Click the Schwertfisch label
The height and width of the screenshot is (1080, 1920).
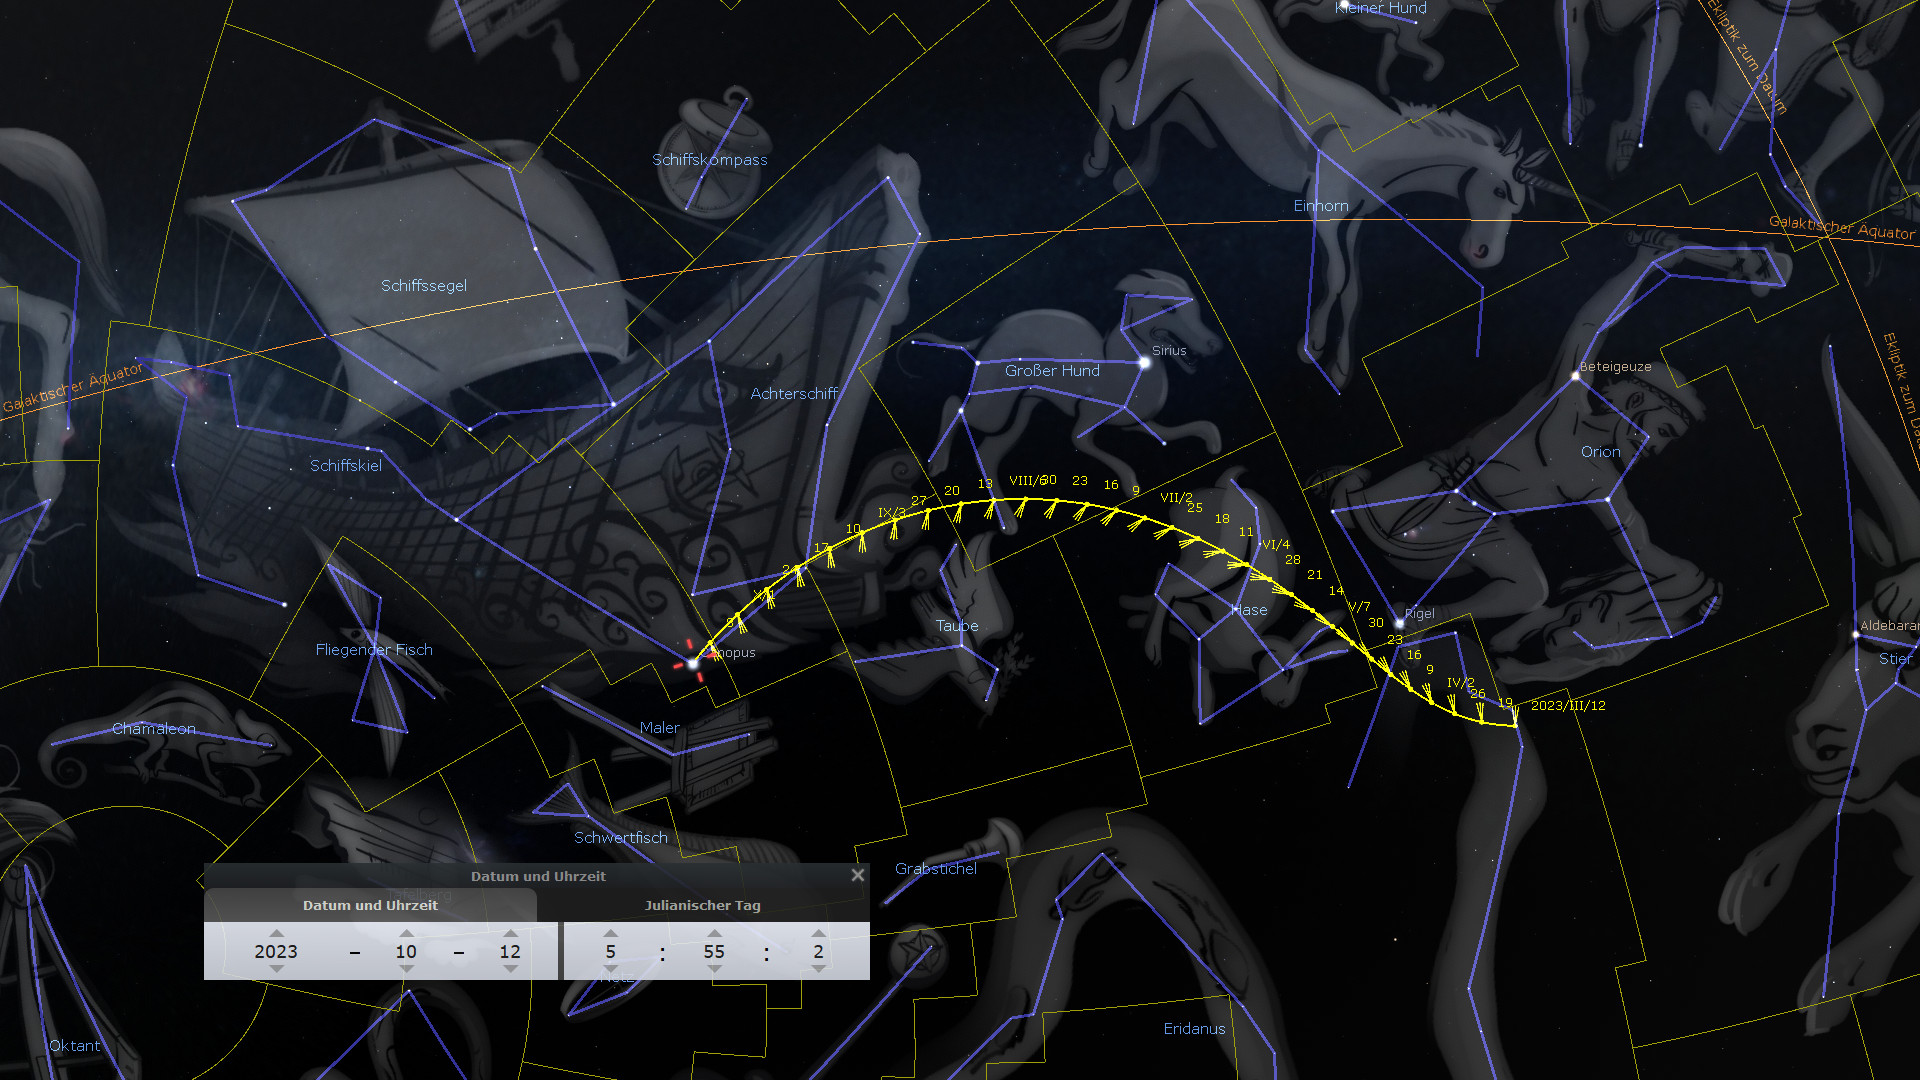pos(621,838)
